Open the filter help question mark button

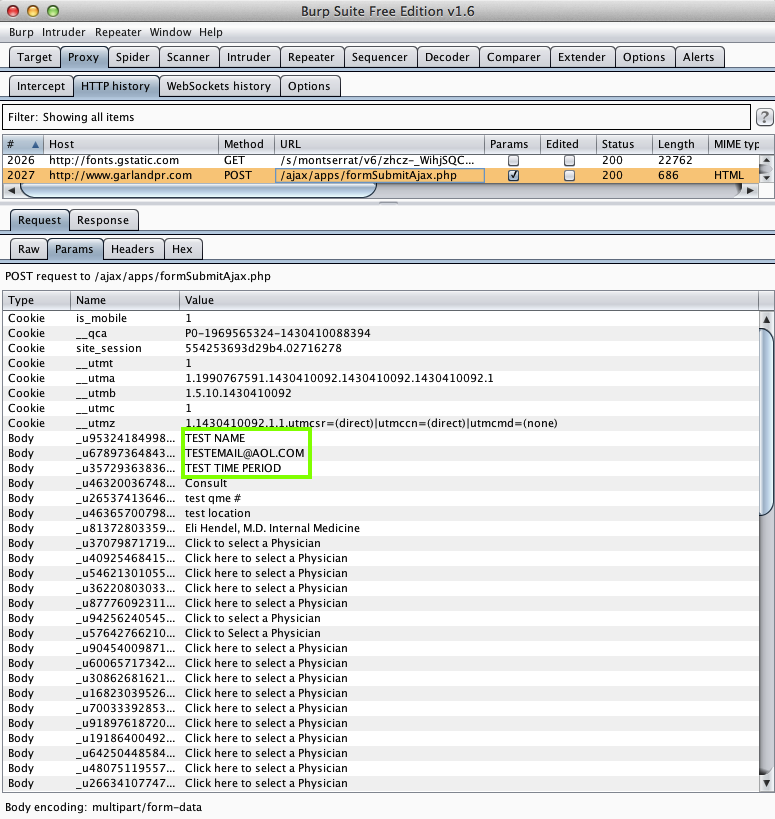tap(764, 118)
